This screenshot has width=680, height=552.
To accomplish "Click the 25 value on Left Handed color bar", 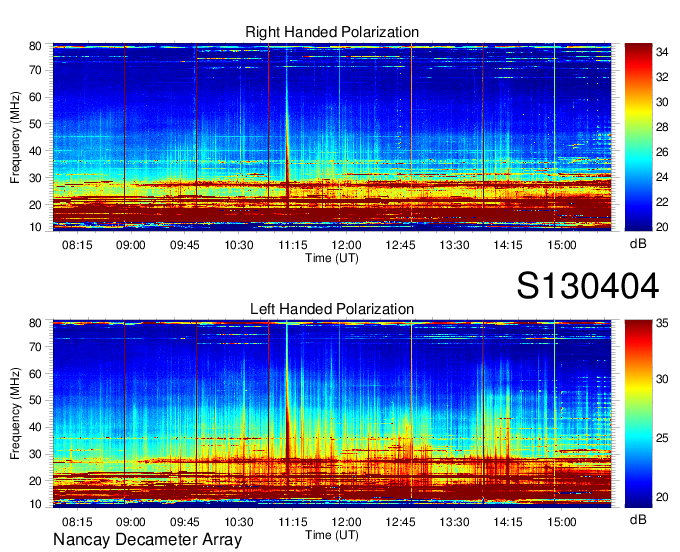I will pos(662,438).
